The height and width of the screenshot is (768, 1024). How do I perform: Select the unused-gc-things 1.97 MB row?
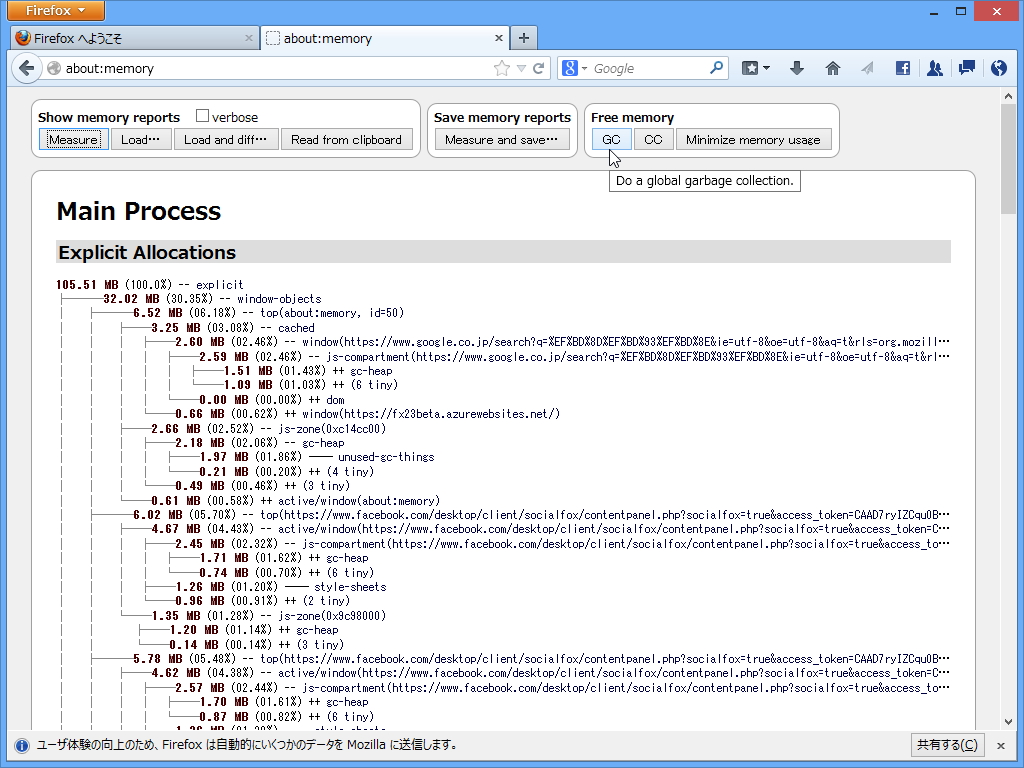click(x=317, y=457)
